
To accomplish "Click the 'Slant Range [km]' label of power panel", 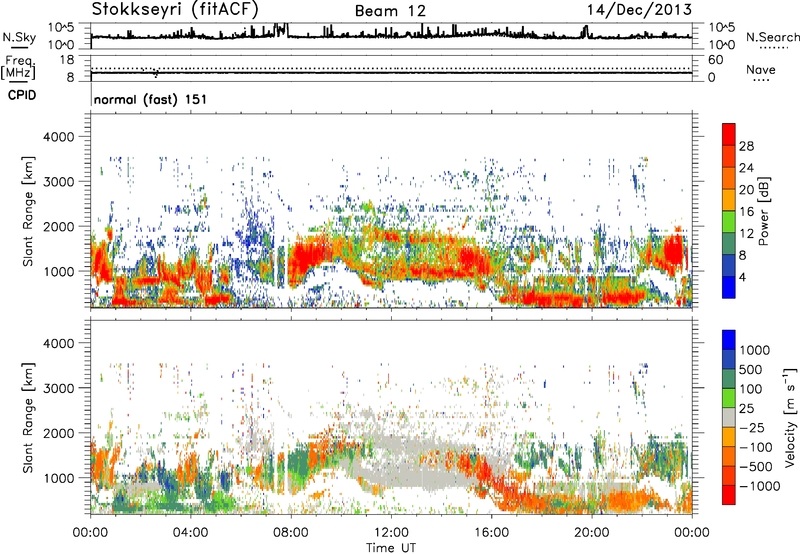I will (28, 211).
